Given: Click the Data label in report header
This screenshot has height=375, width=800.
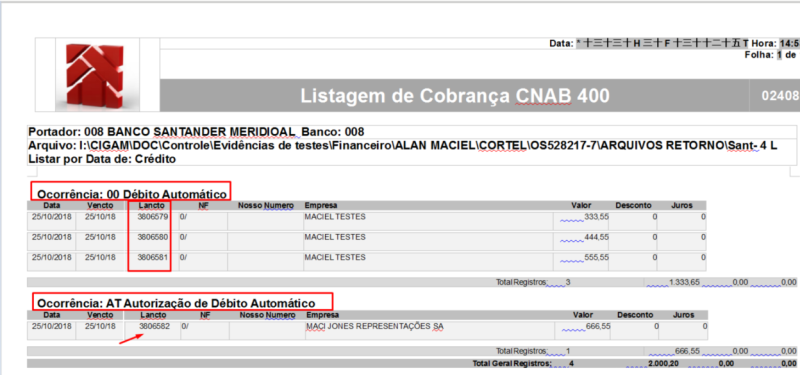Looking at the screenshot, I should [x=562, y=43].
